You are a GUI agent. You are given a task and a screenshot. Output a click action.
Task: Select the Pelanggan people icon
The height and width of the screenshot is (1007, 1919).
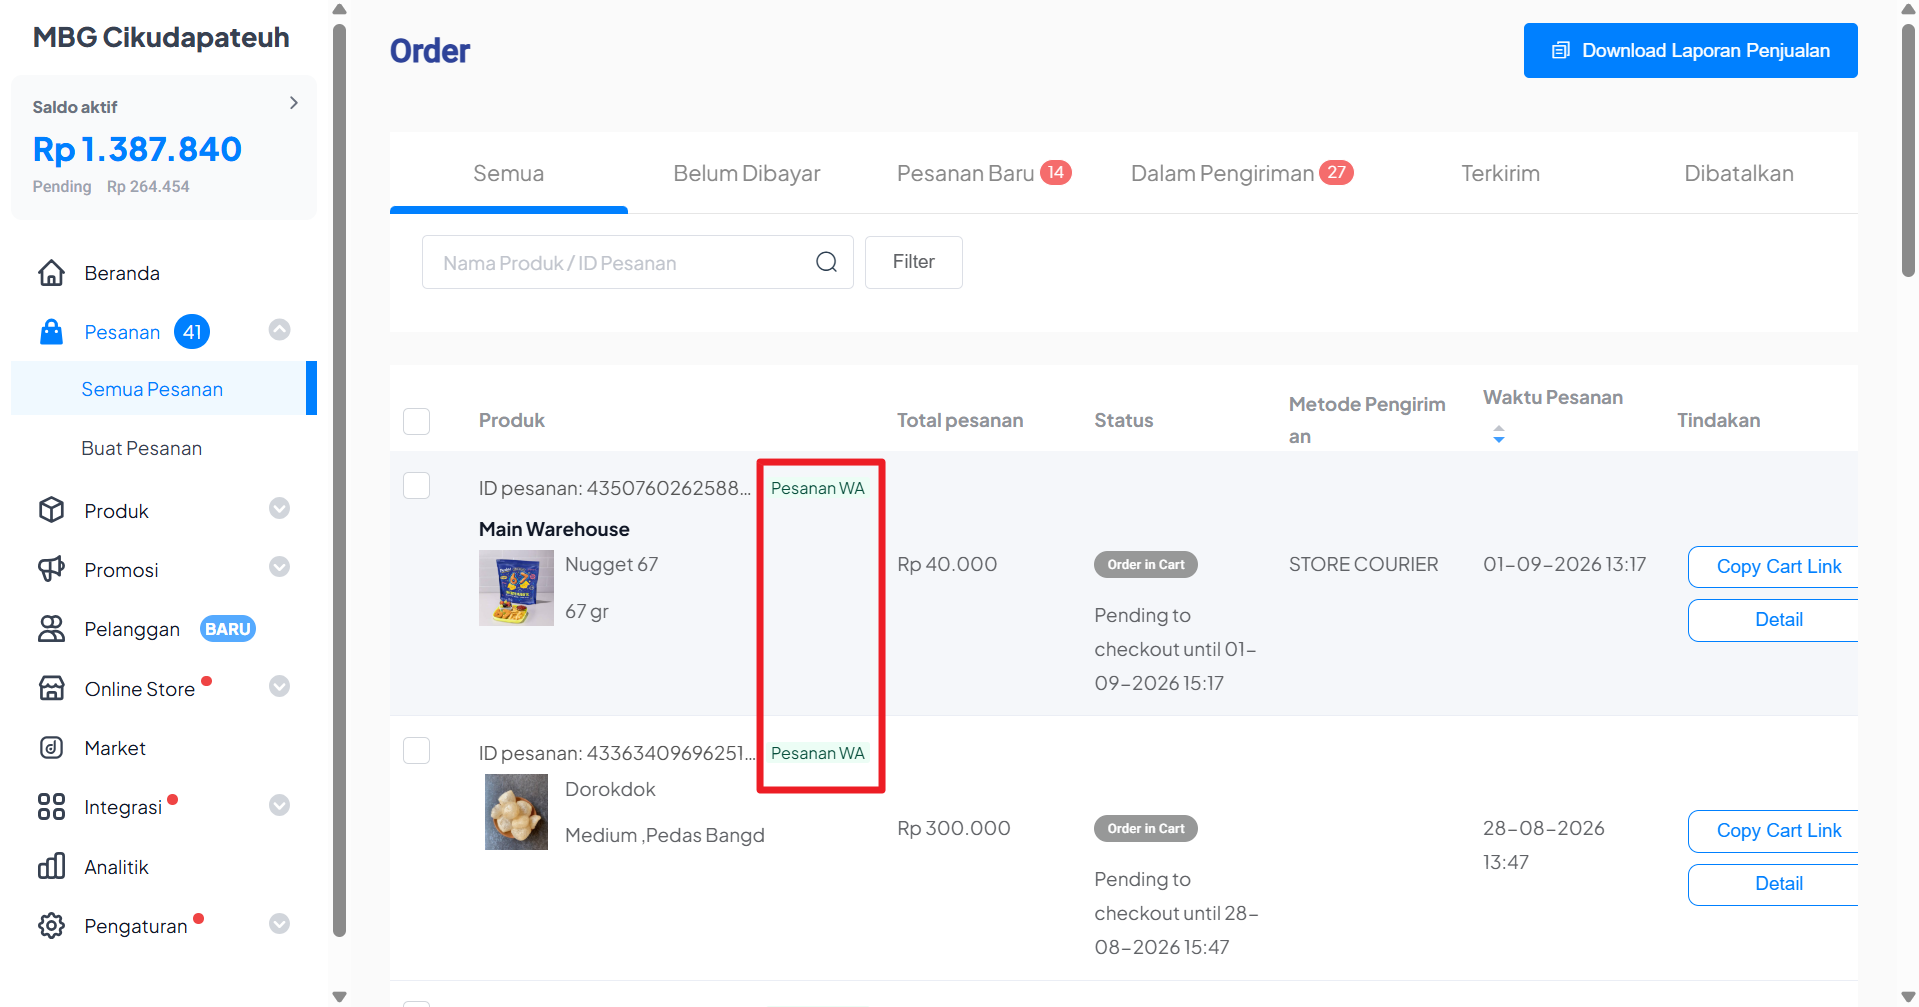click(x=51, y=628)
